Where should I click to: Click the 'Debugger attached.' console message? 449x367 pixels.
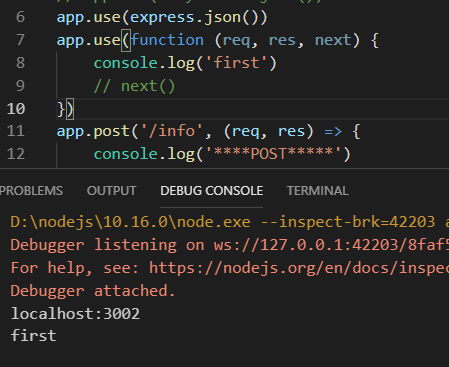click(93, 291)
